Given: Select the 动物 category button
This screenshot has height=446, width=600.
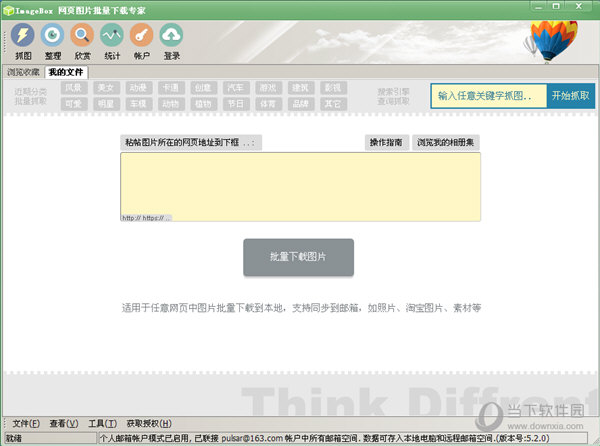Looking at the screenshot, I should point(171,104).
